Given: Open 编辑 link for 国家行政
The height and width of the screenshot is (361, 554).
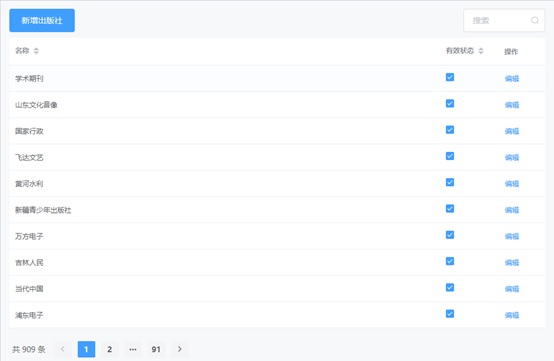Looking at the screenshot, I should [512, 131].
